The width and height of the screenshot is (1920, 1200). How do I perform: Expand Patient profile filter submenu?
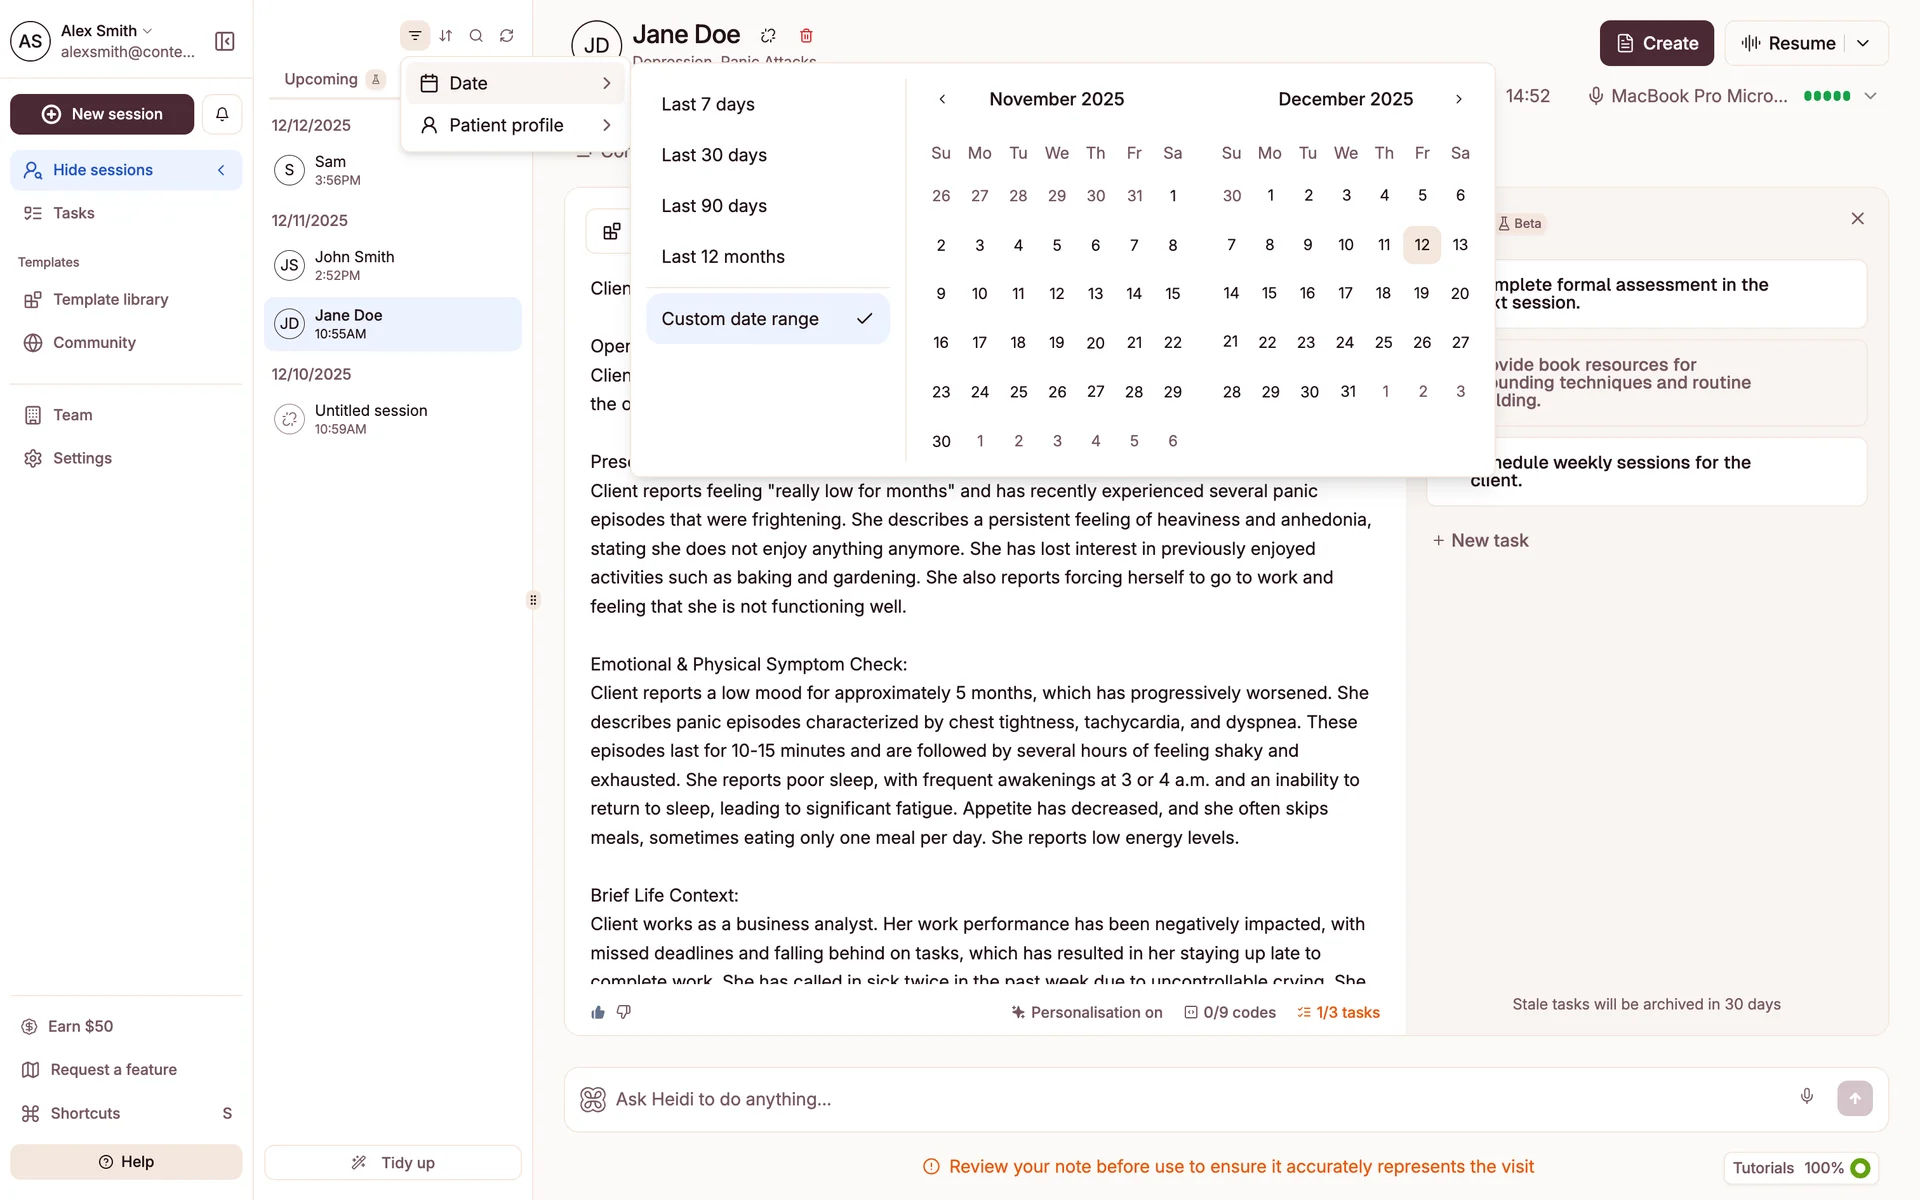coord(515,125)
